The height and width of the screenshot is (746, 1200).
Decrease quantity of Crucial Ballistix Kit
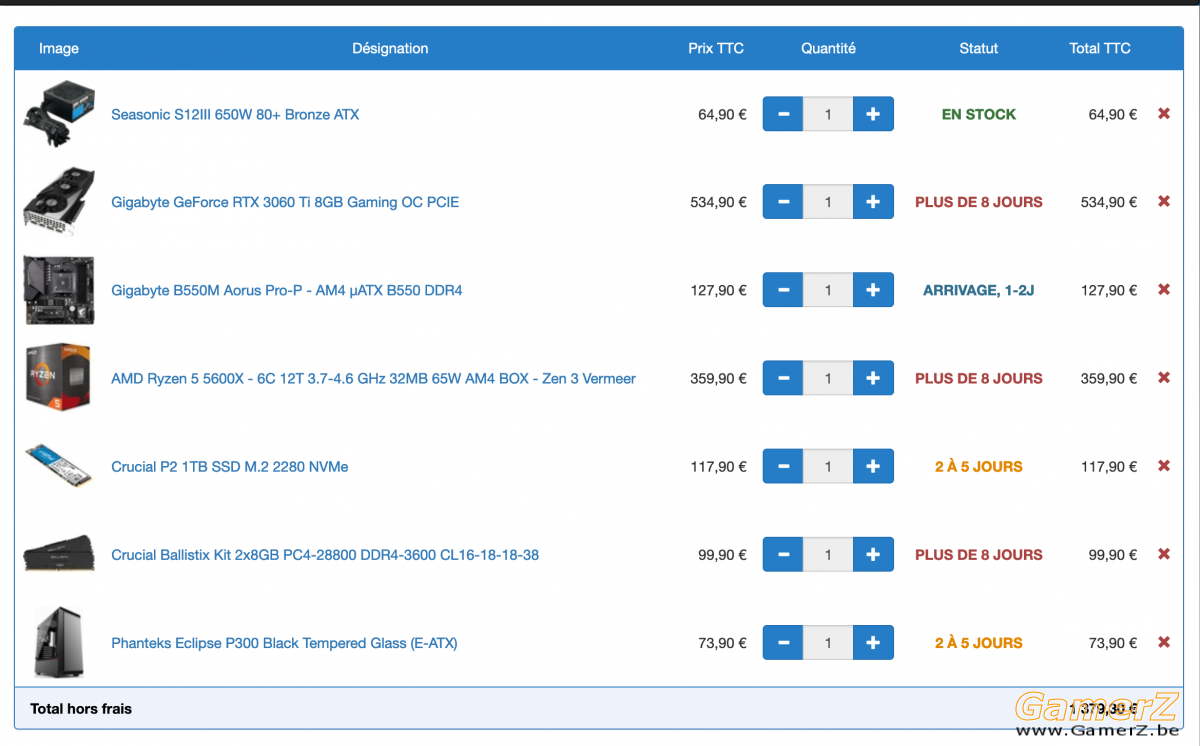tap(783, 554)
